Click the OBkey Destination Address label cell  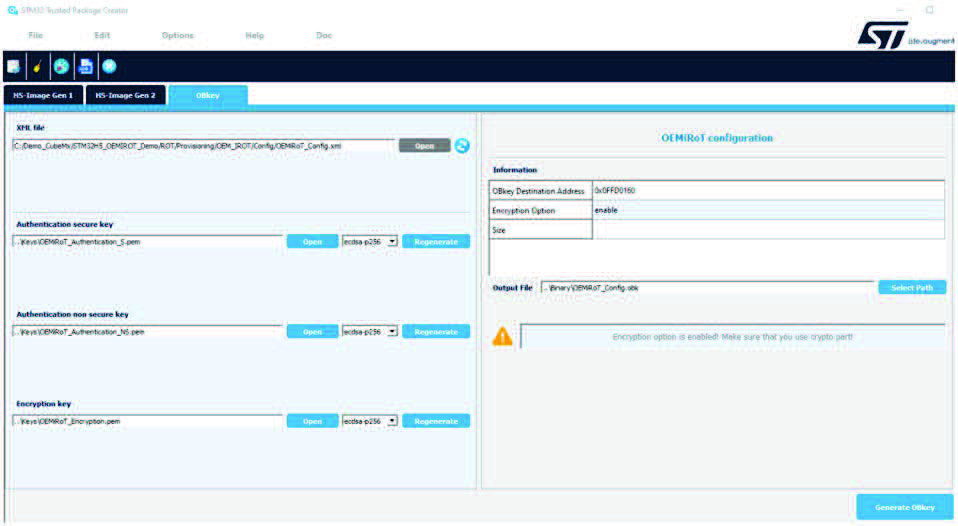pos(541,191)
